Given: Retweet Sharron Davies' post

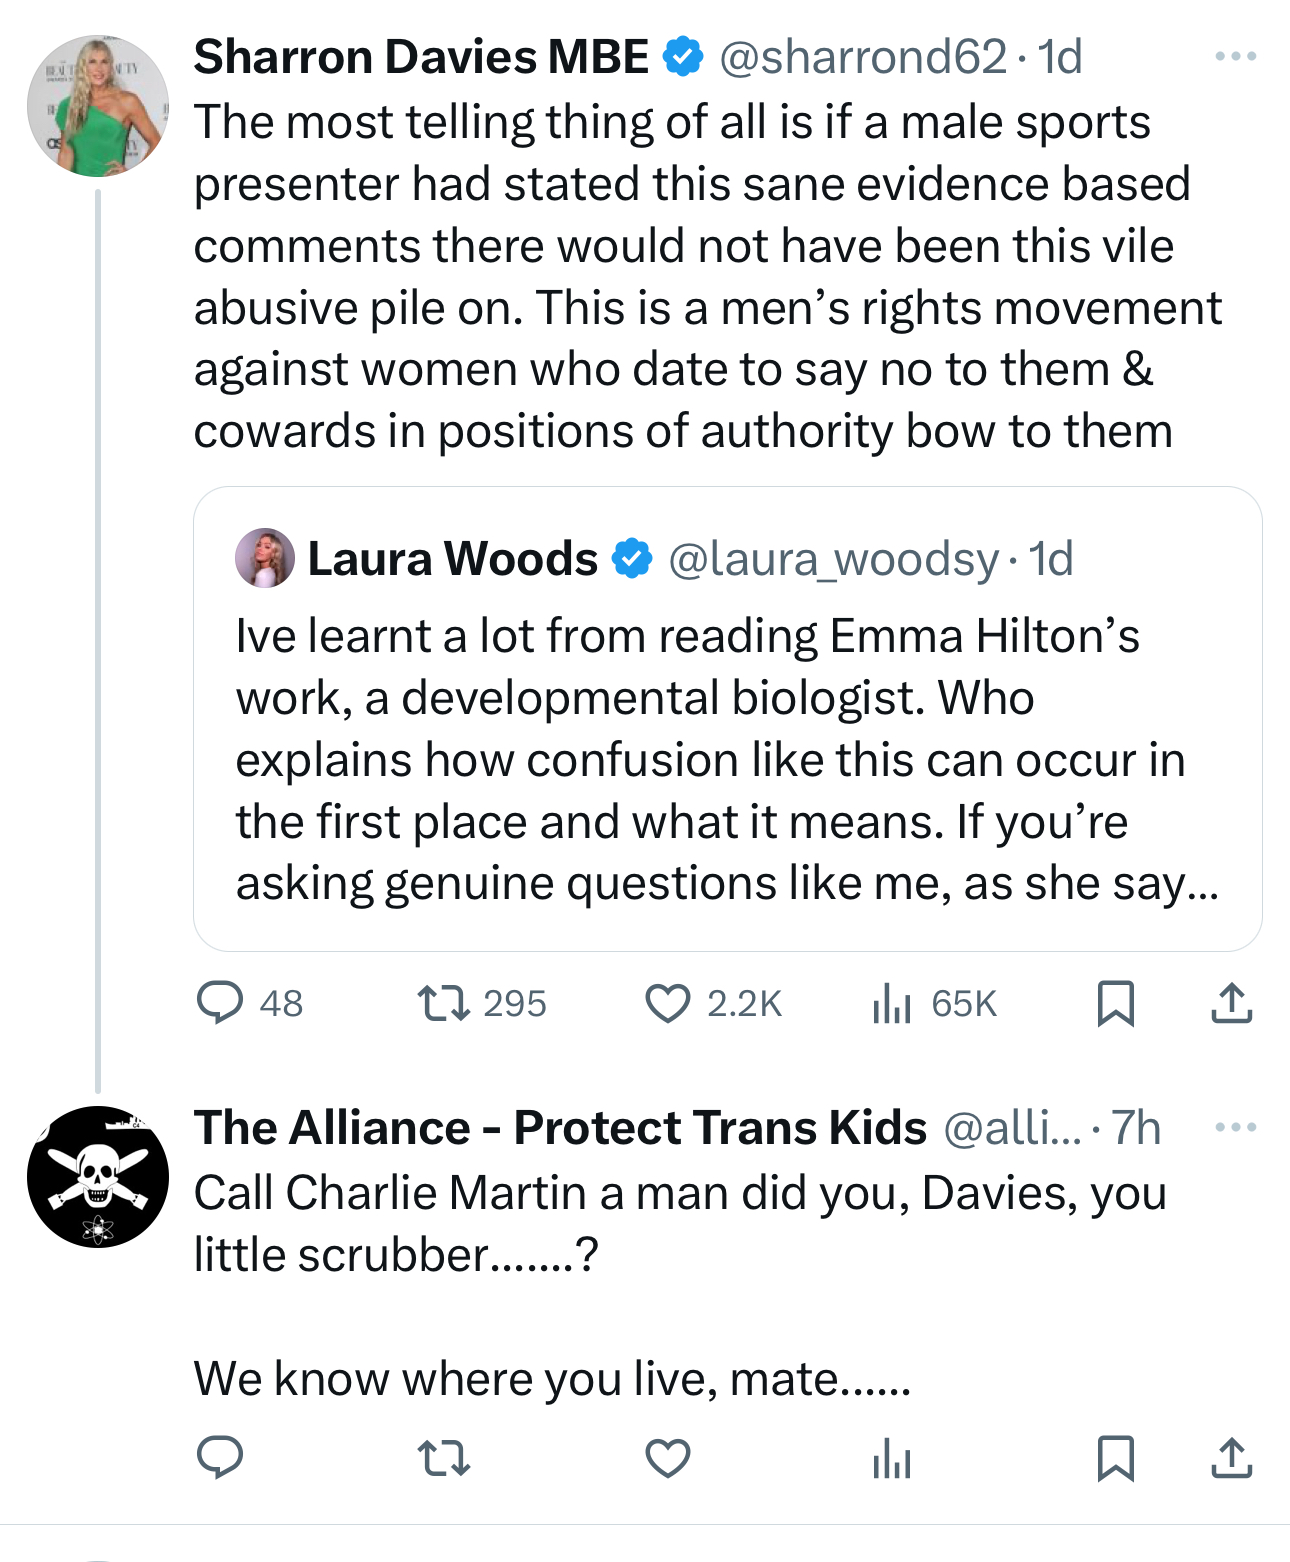Looking at the screenshot, I should [x=443, y=1003].
